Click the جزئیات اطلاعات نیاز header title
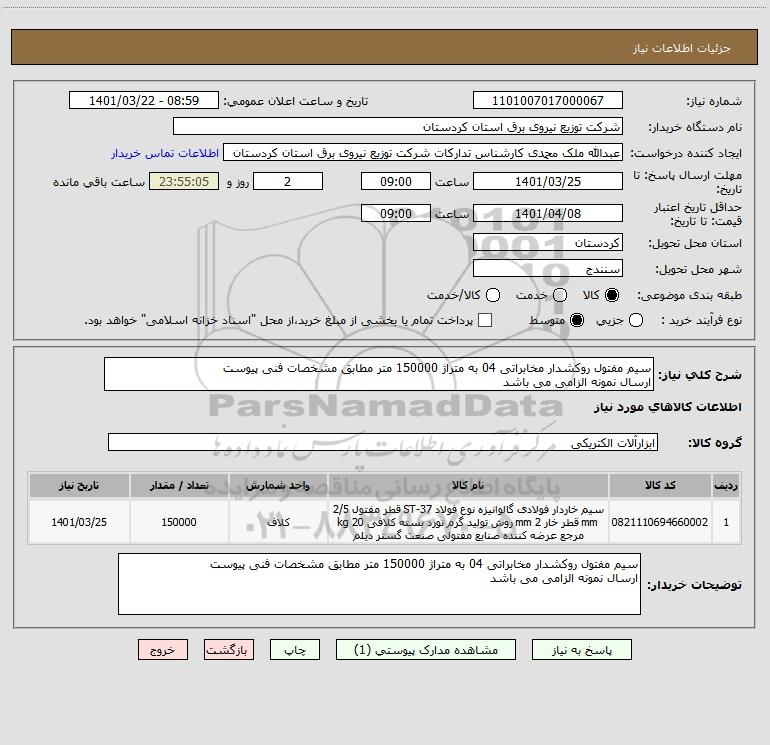The image size is (770, 745). 682,48
